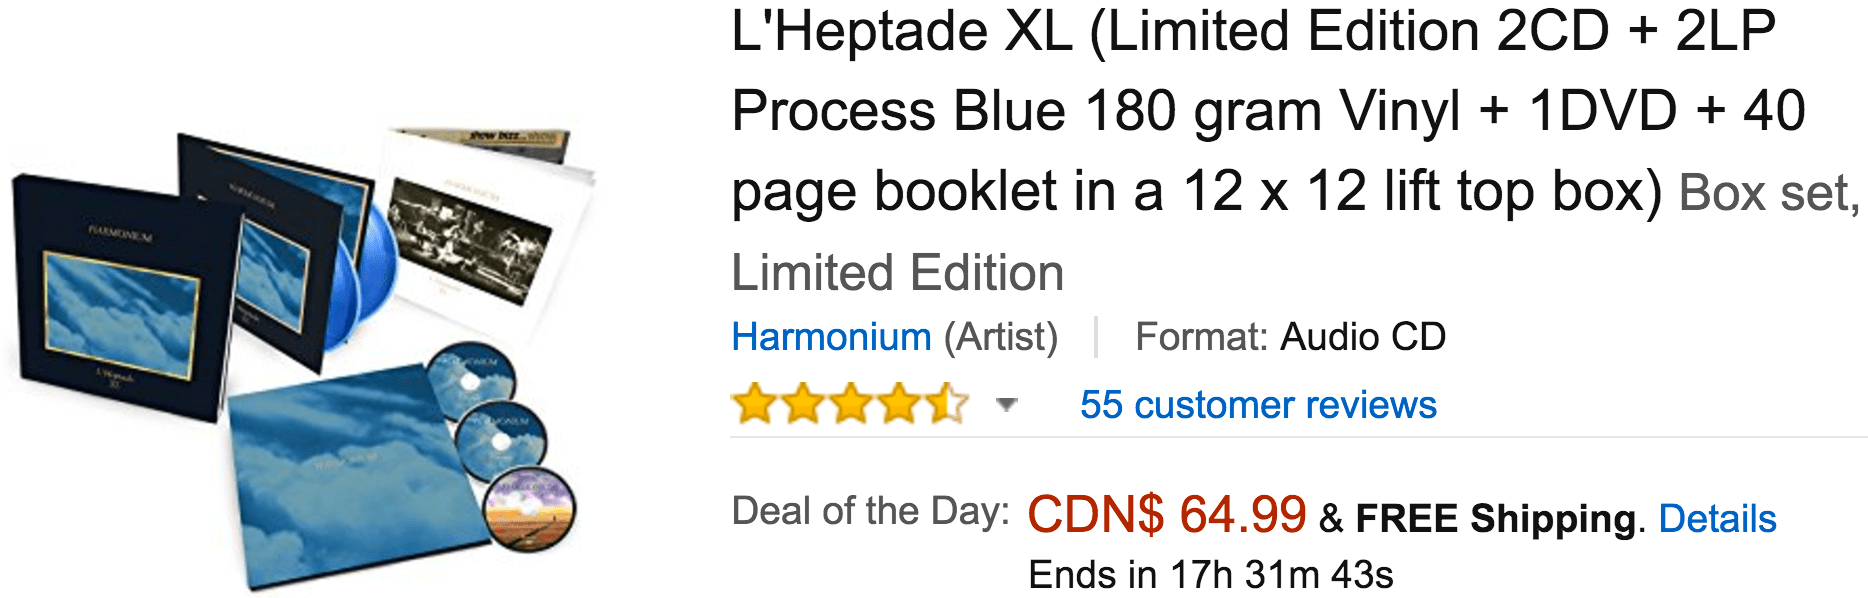Click the Deal of the Day label

coord(871,511)
